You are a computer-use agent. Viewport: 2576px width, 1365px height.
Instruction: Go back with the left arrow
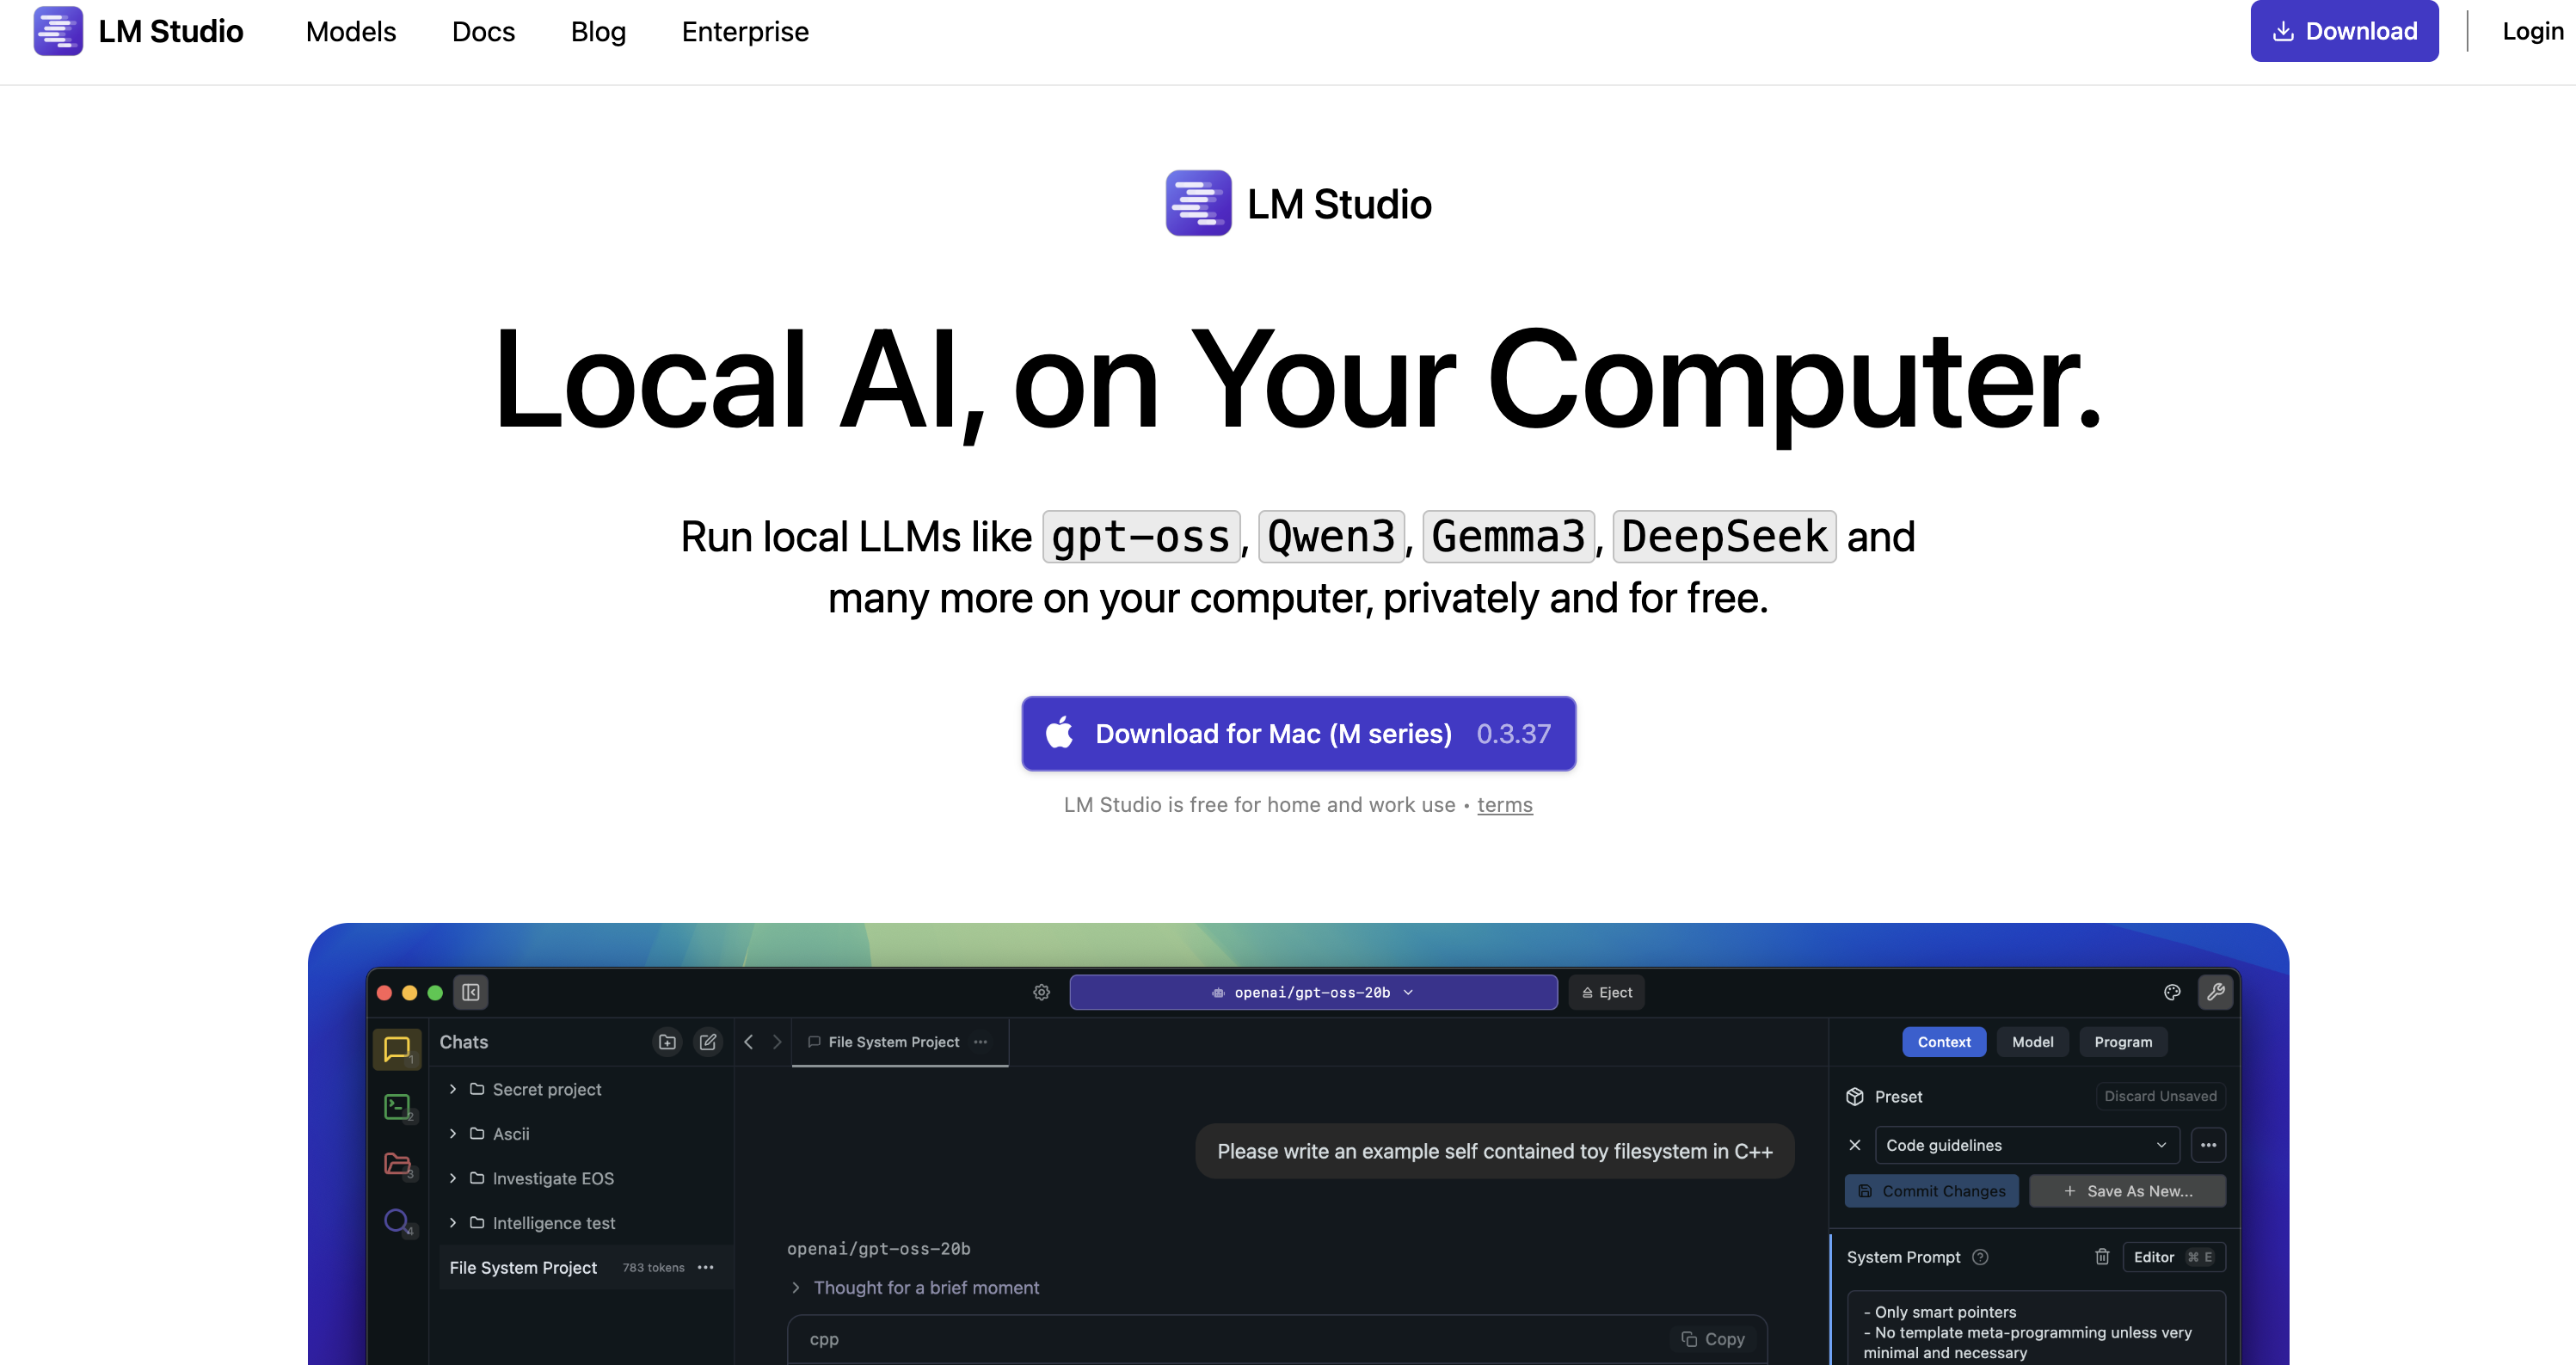coord(748,1042)
